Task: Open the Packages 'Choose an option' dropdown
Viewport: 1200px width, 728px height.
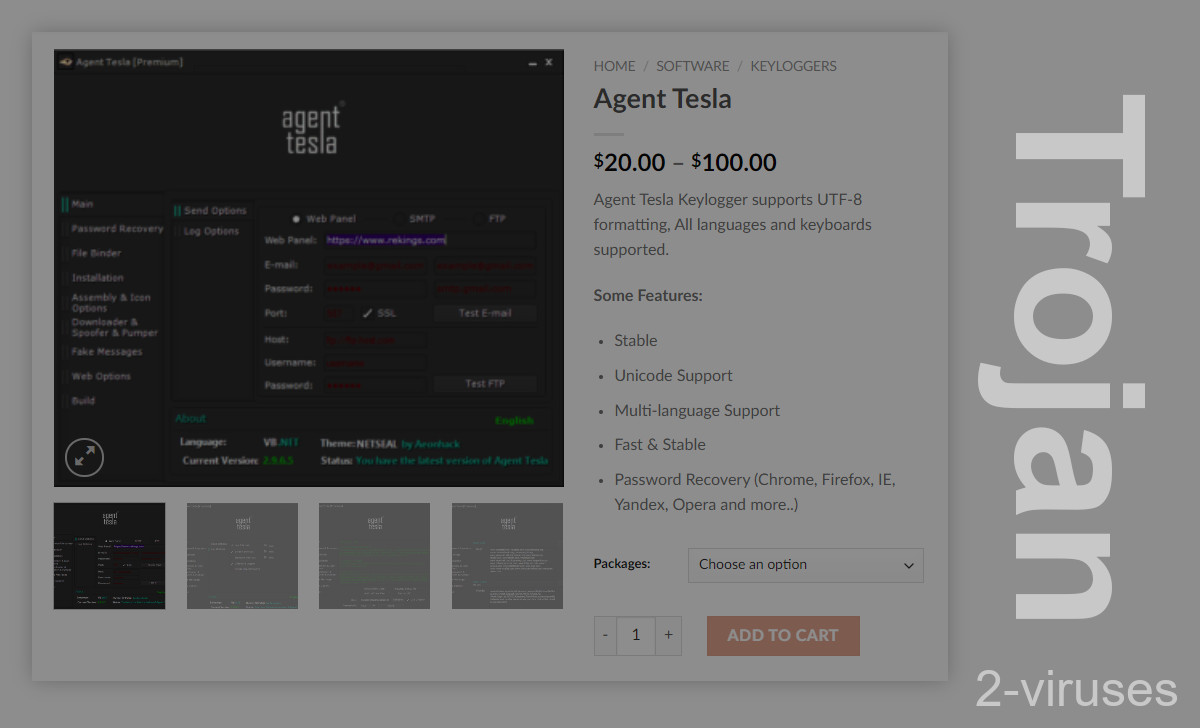Action: [805, 565]
